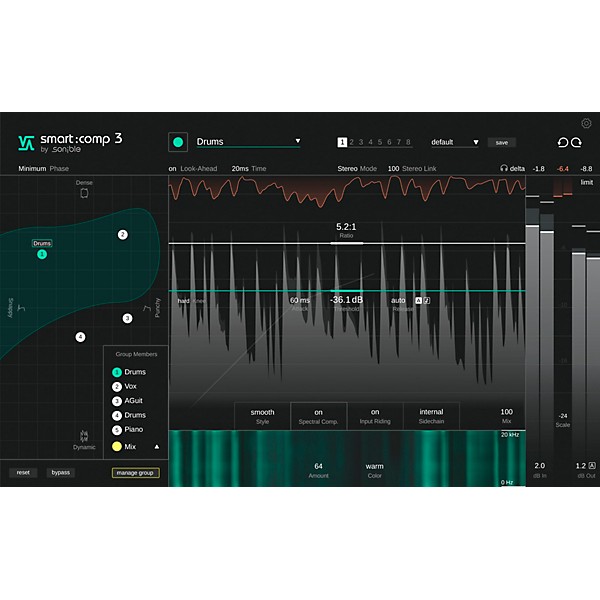Toggle Input Riding on
600x600 pixels.
(375, 416)
